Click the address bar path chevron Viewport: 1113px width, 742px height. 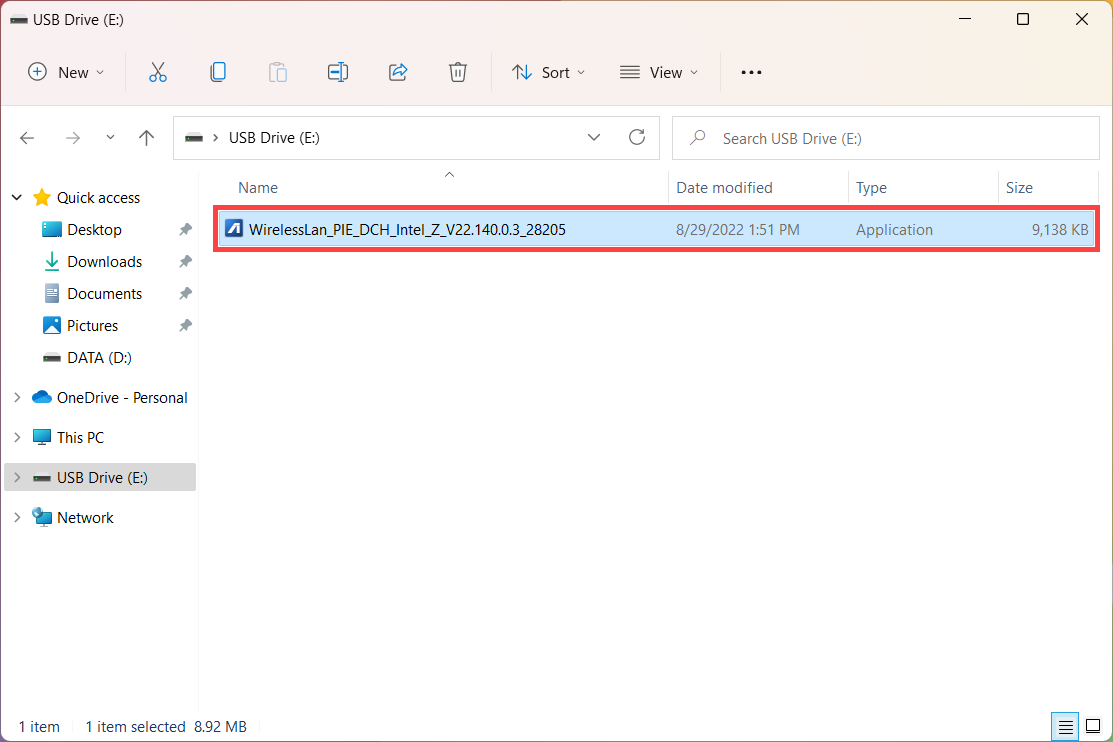coord(215,138)
